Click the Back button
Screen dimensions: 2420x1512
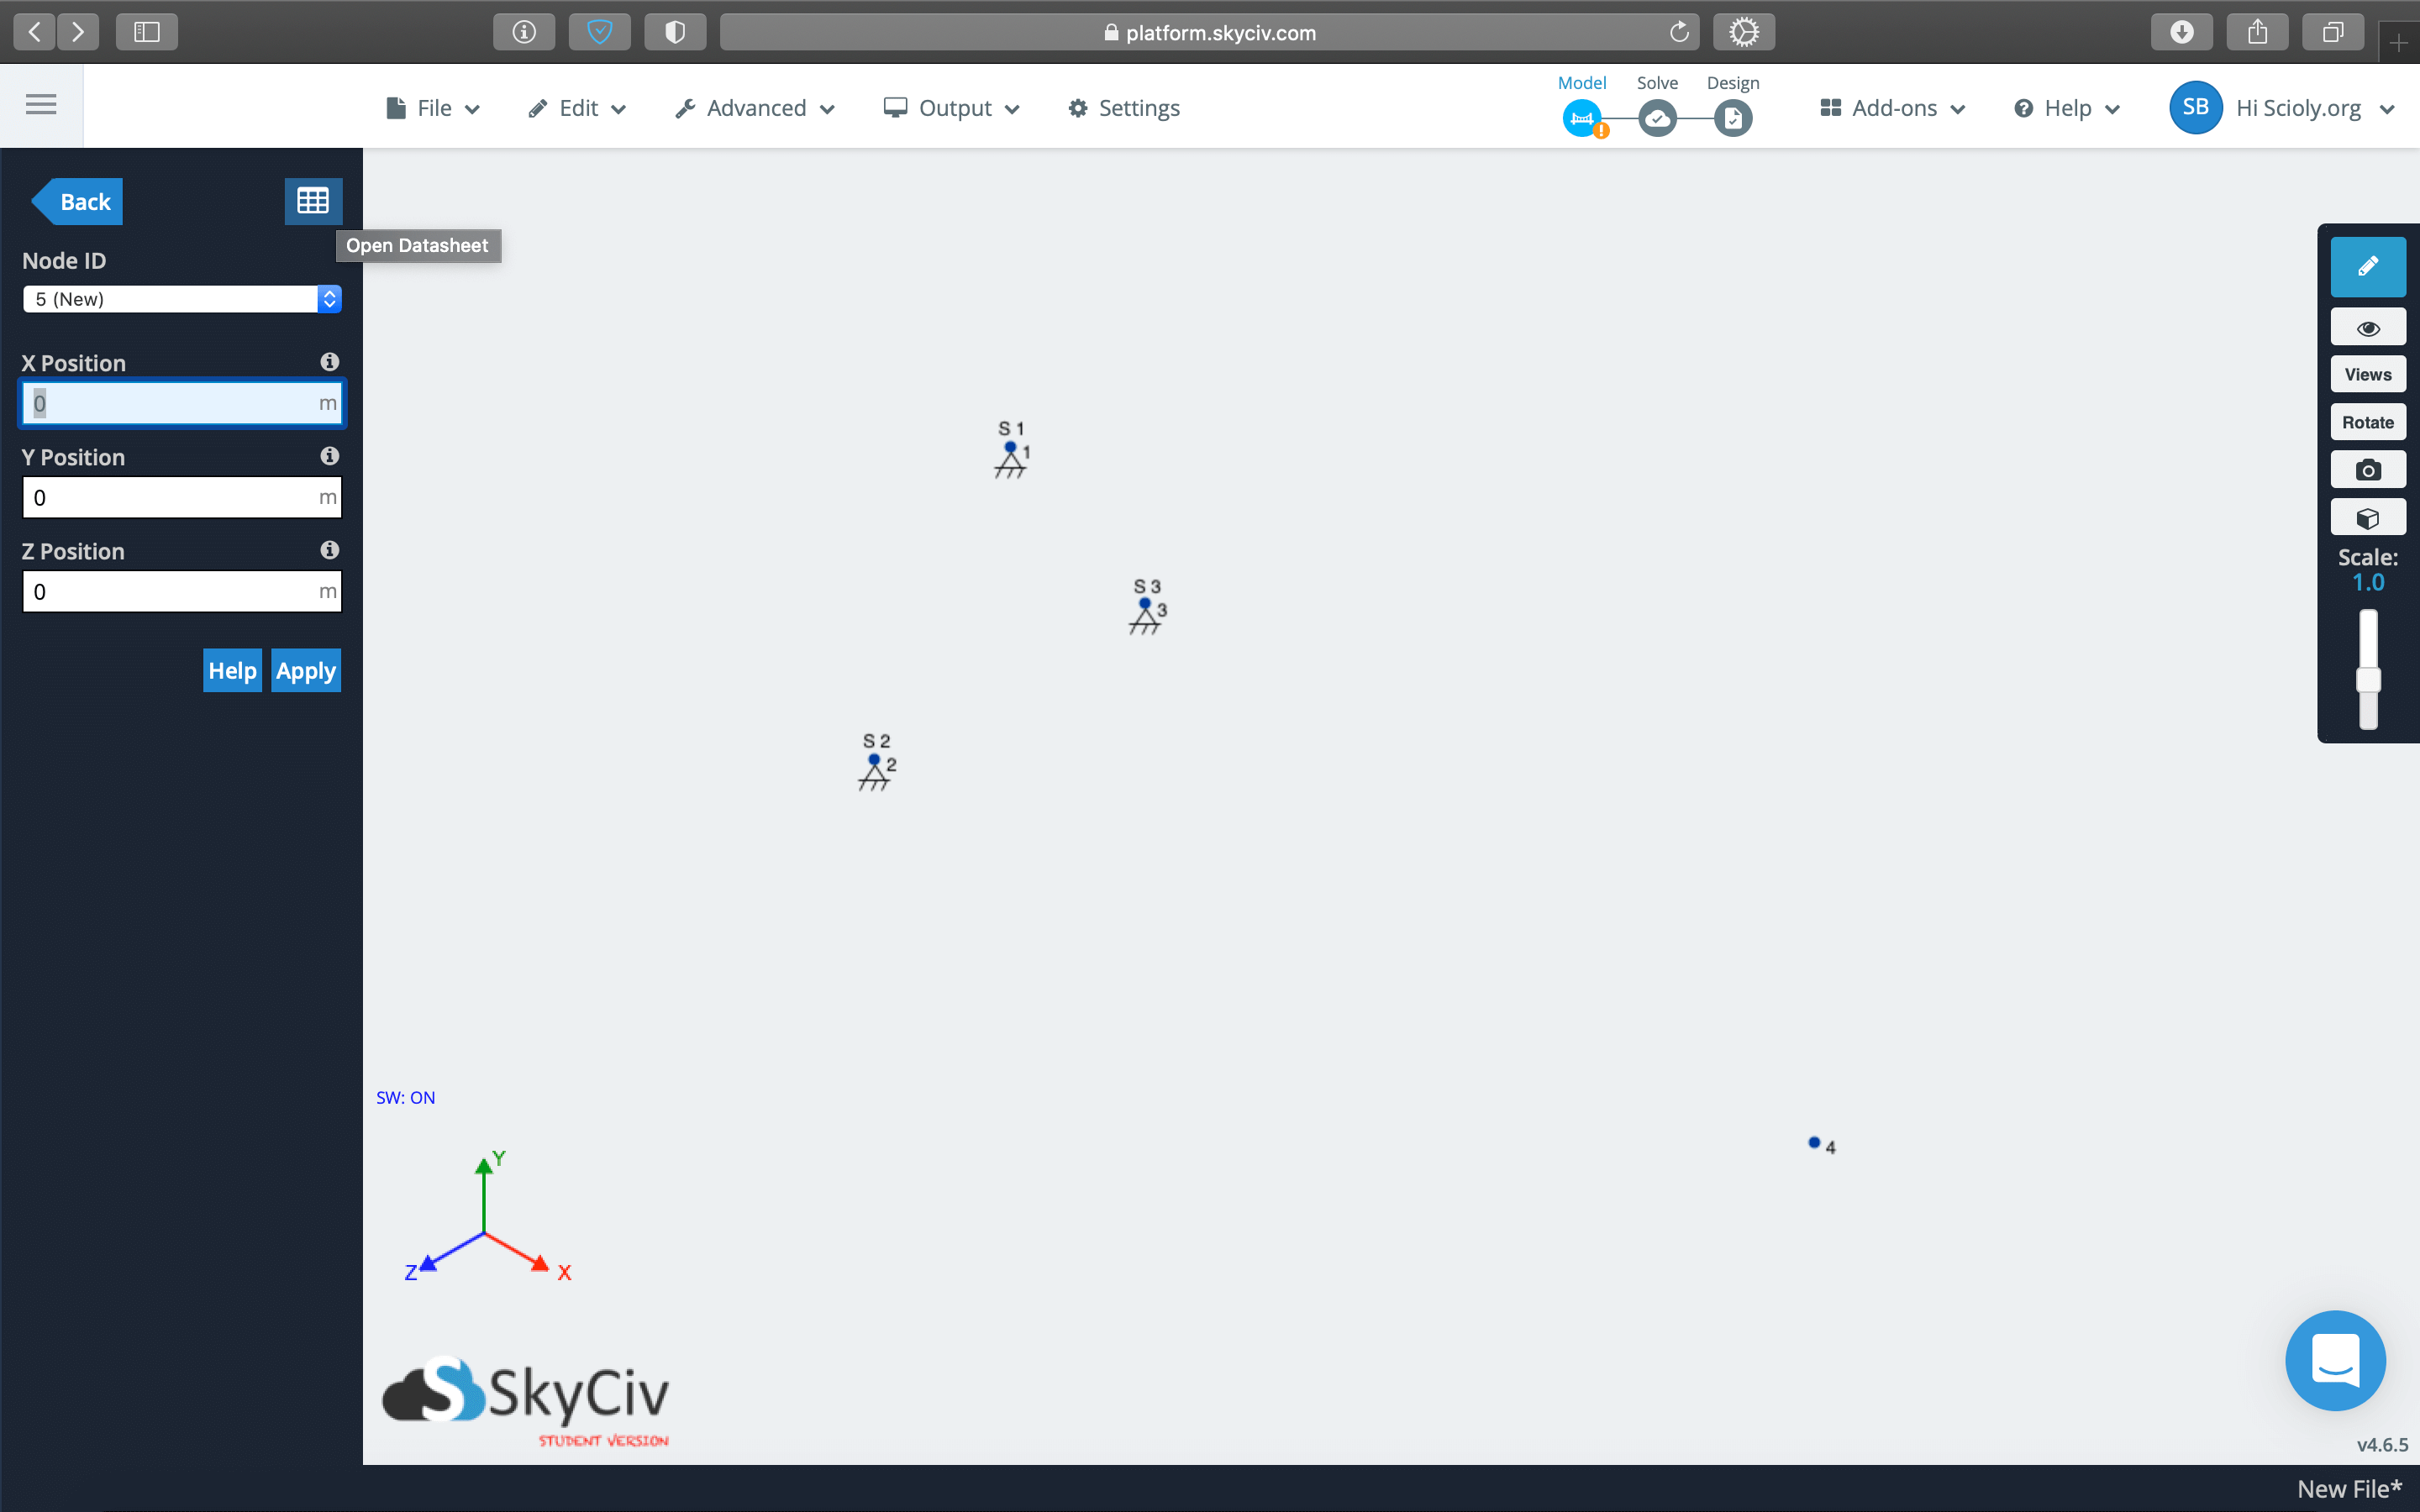click(80, 202)
